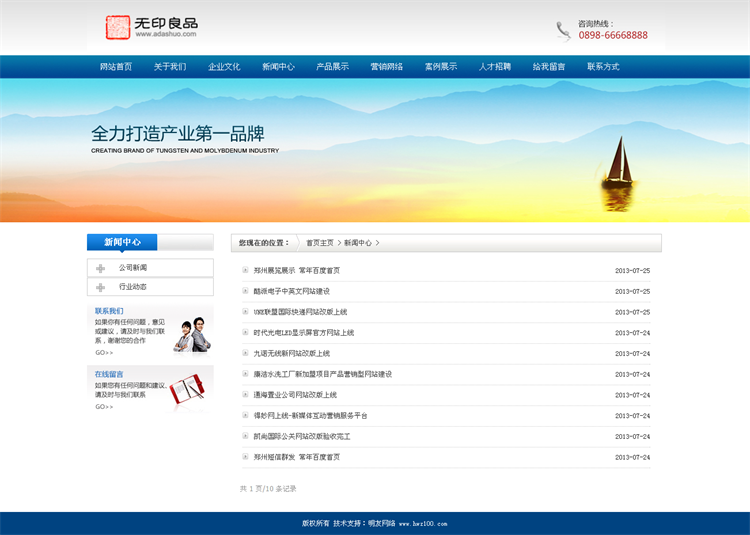Click the 无印良品 logo text in header
750x535 pixels.
(166, 23)
